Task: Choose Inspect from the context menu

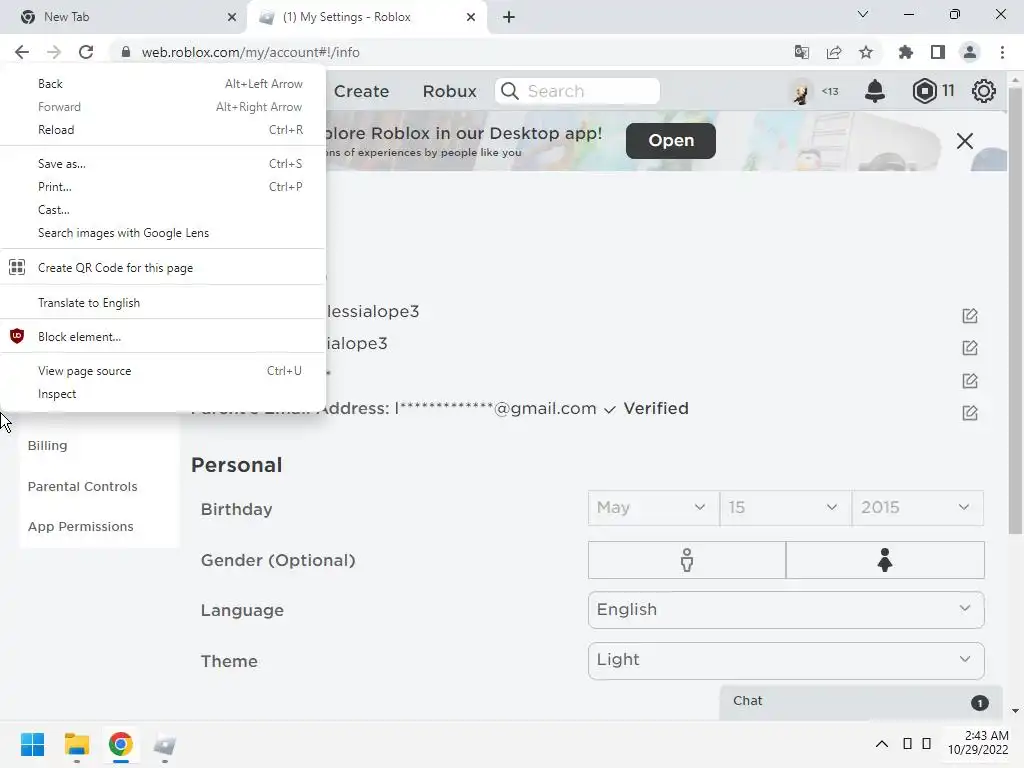Action: click(163, 394)
